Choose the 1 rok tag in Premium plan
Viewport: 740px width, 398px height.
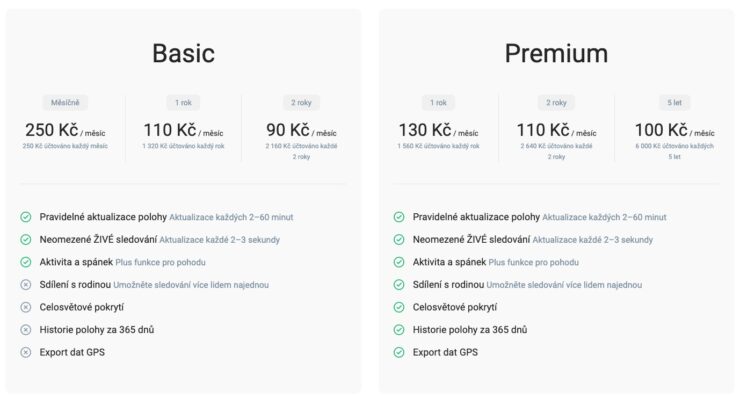(438, 102)
